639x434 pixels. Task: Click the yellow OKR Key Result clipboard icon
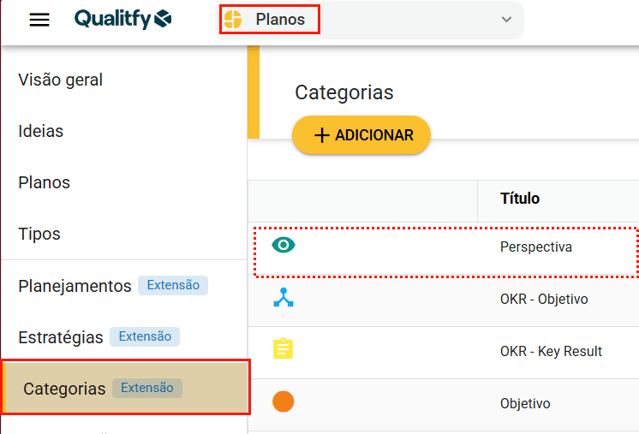click(x=284, y=349)
